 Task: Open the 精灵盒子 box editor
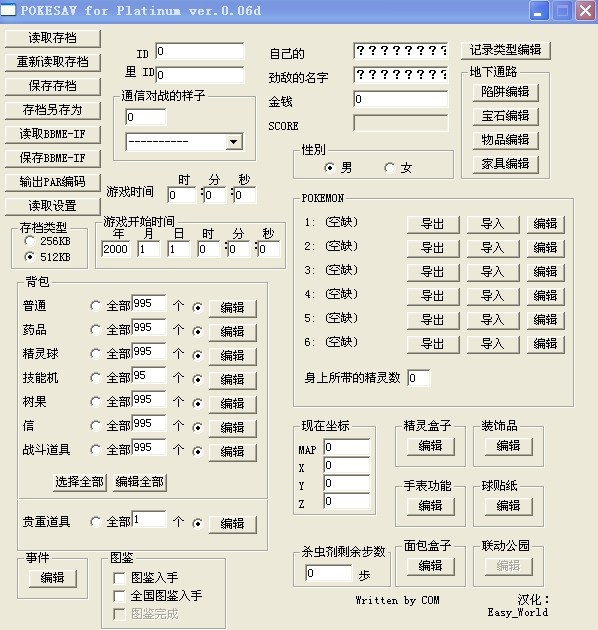click(431, 446)
